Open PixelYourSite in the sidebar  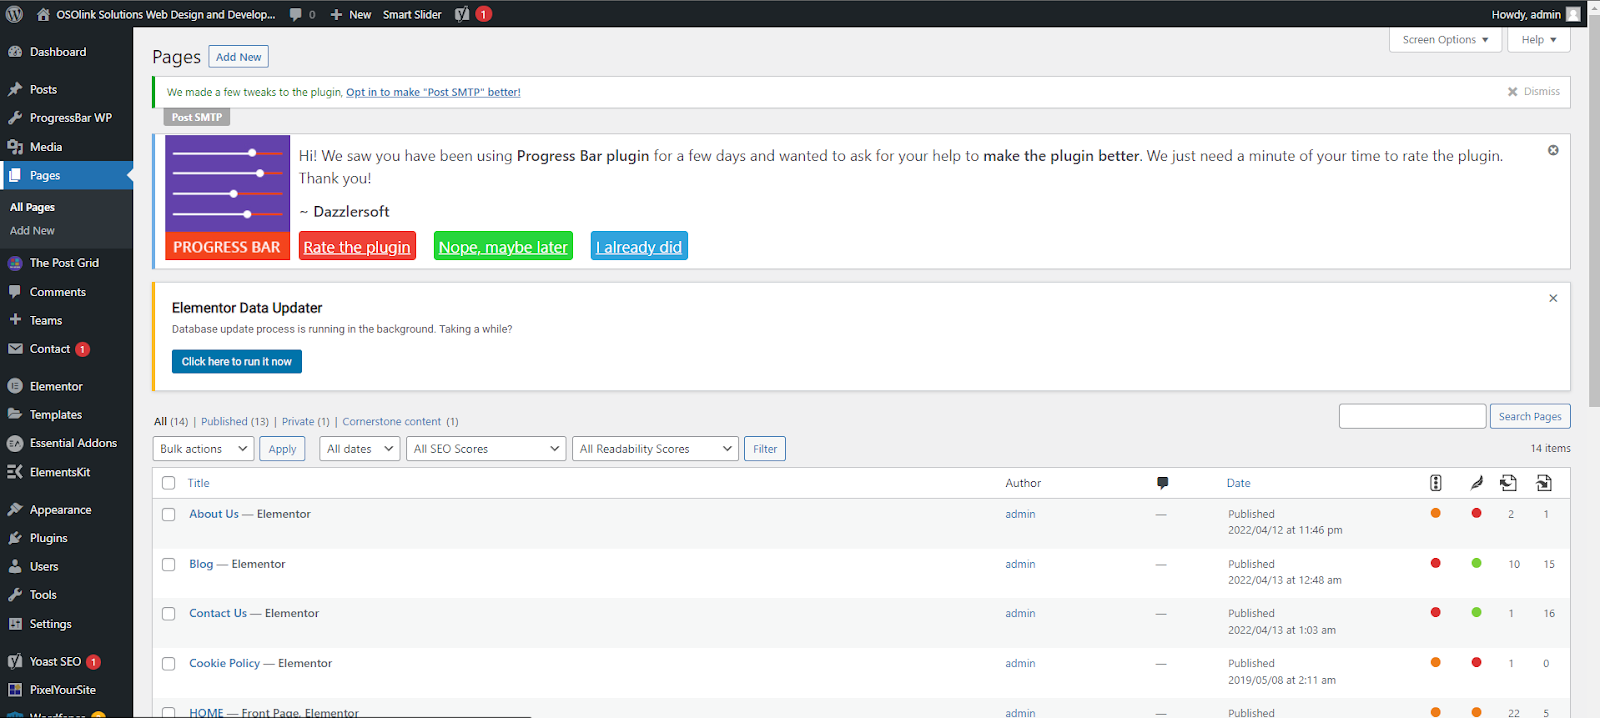pos(62,690)
